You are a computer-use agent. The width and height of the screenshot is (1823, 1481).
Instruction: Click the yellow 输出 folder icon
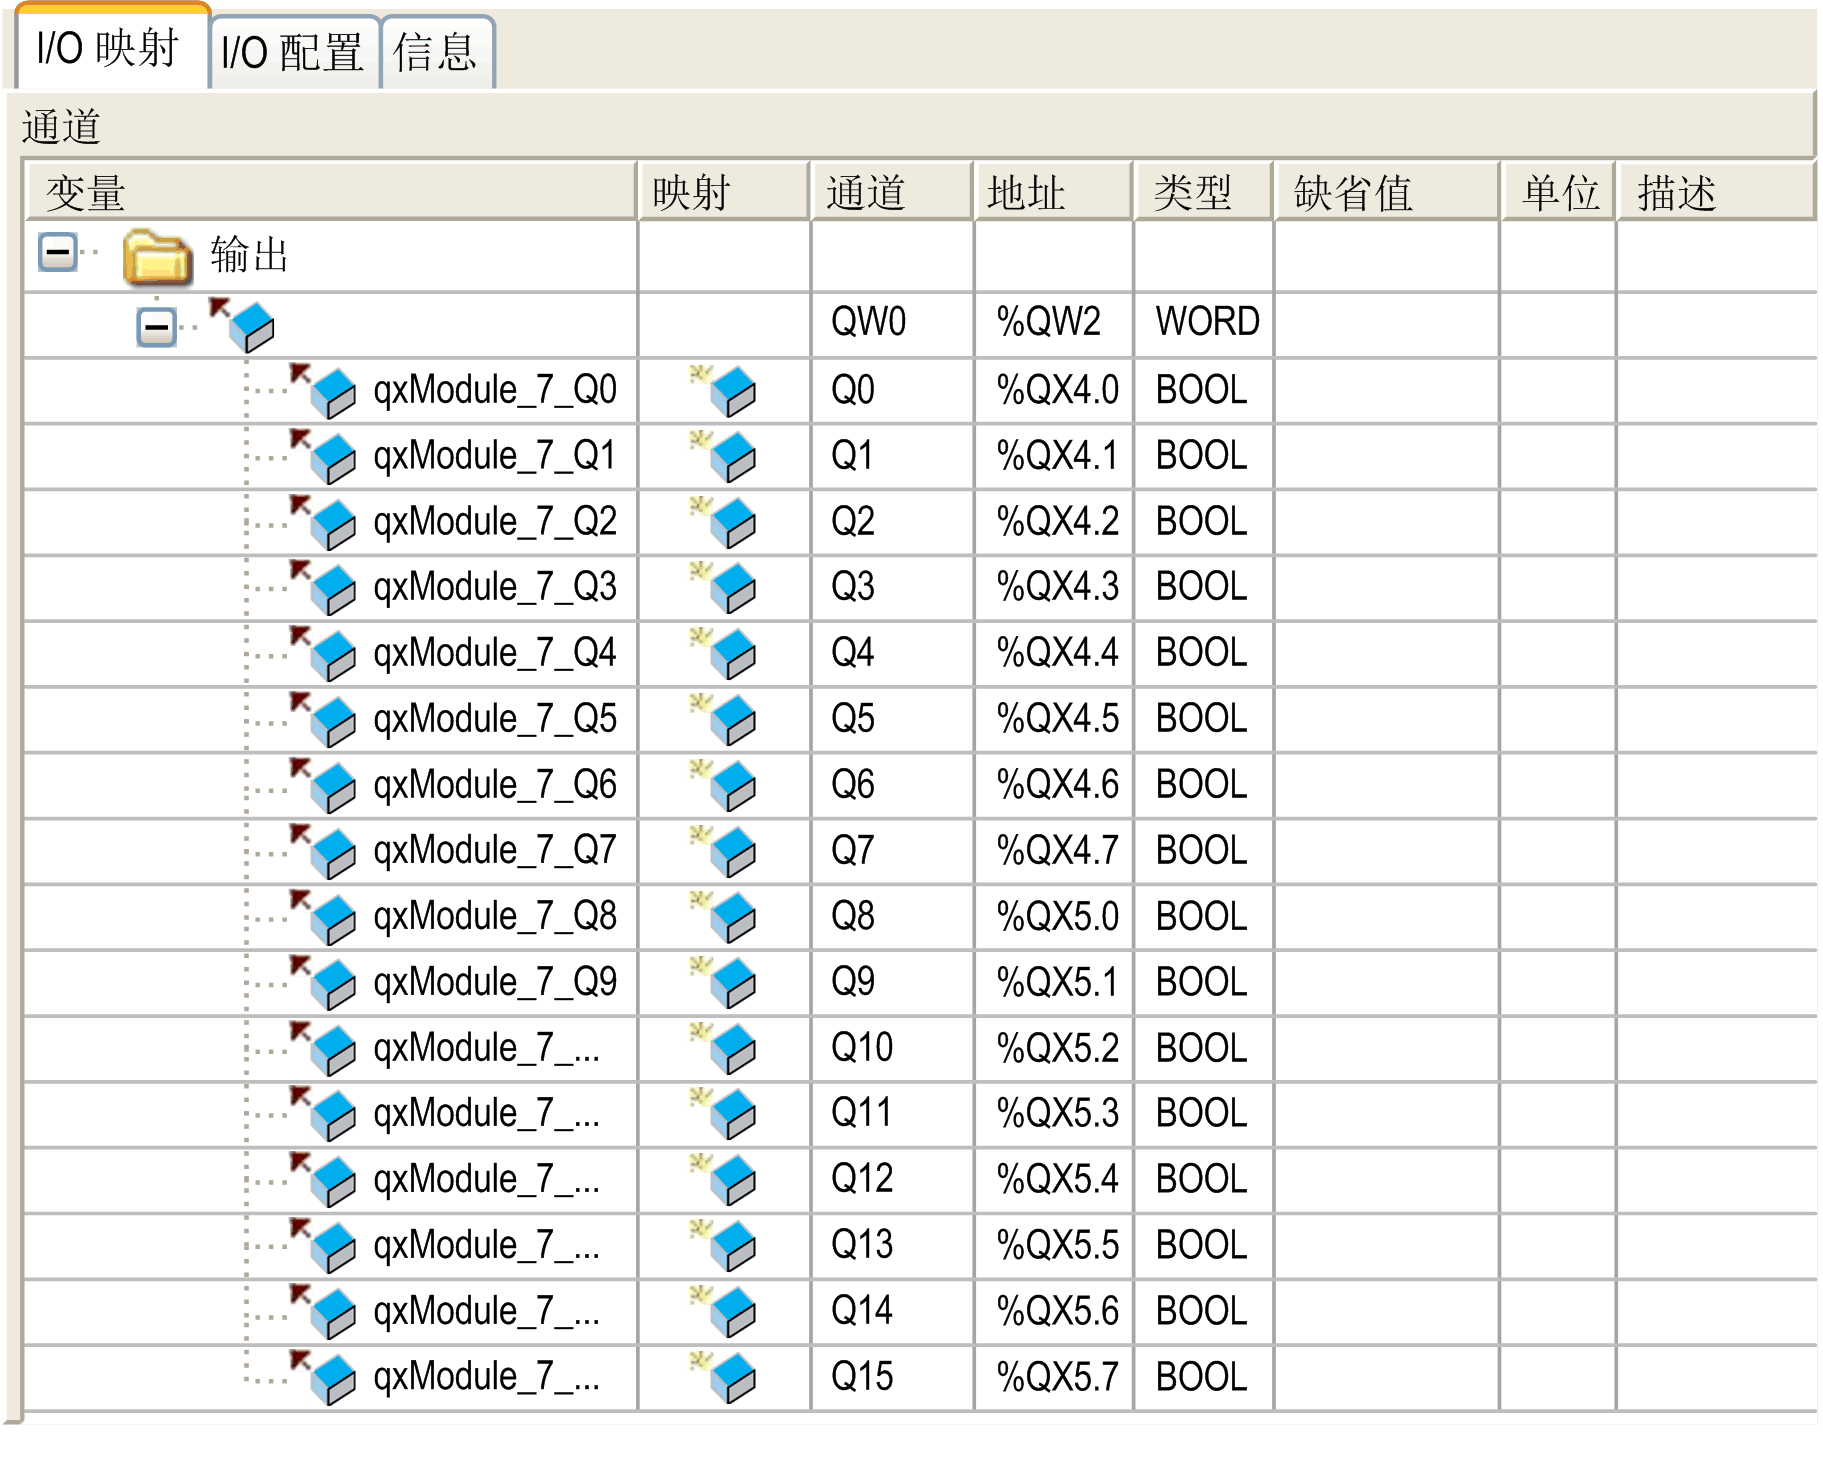tap(157, 256)
